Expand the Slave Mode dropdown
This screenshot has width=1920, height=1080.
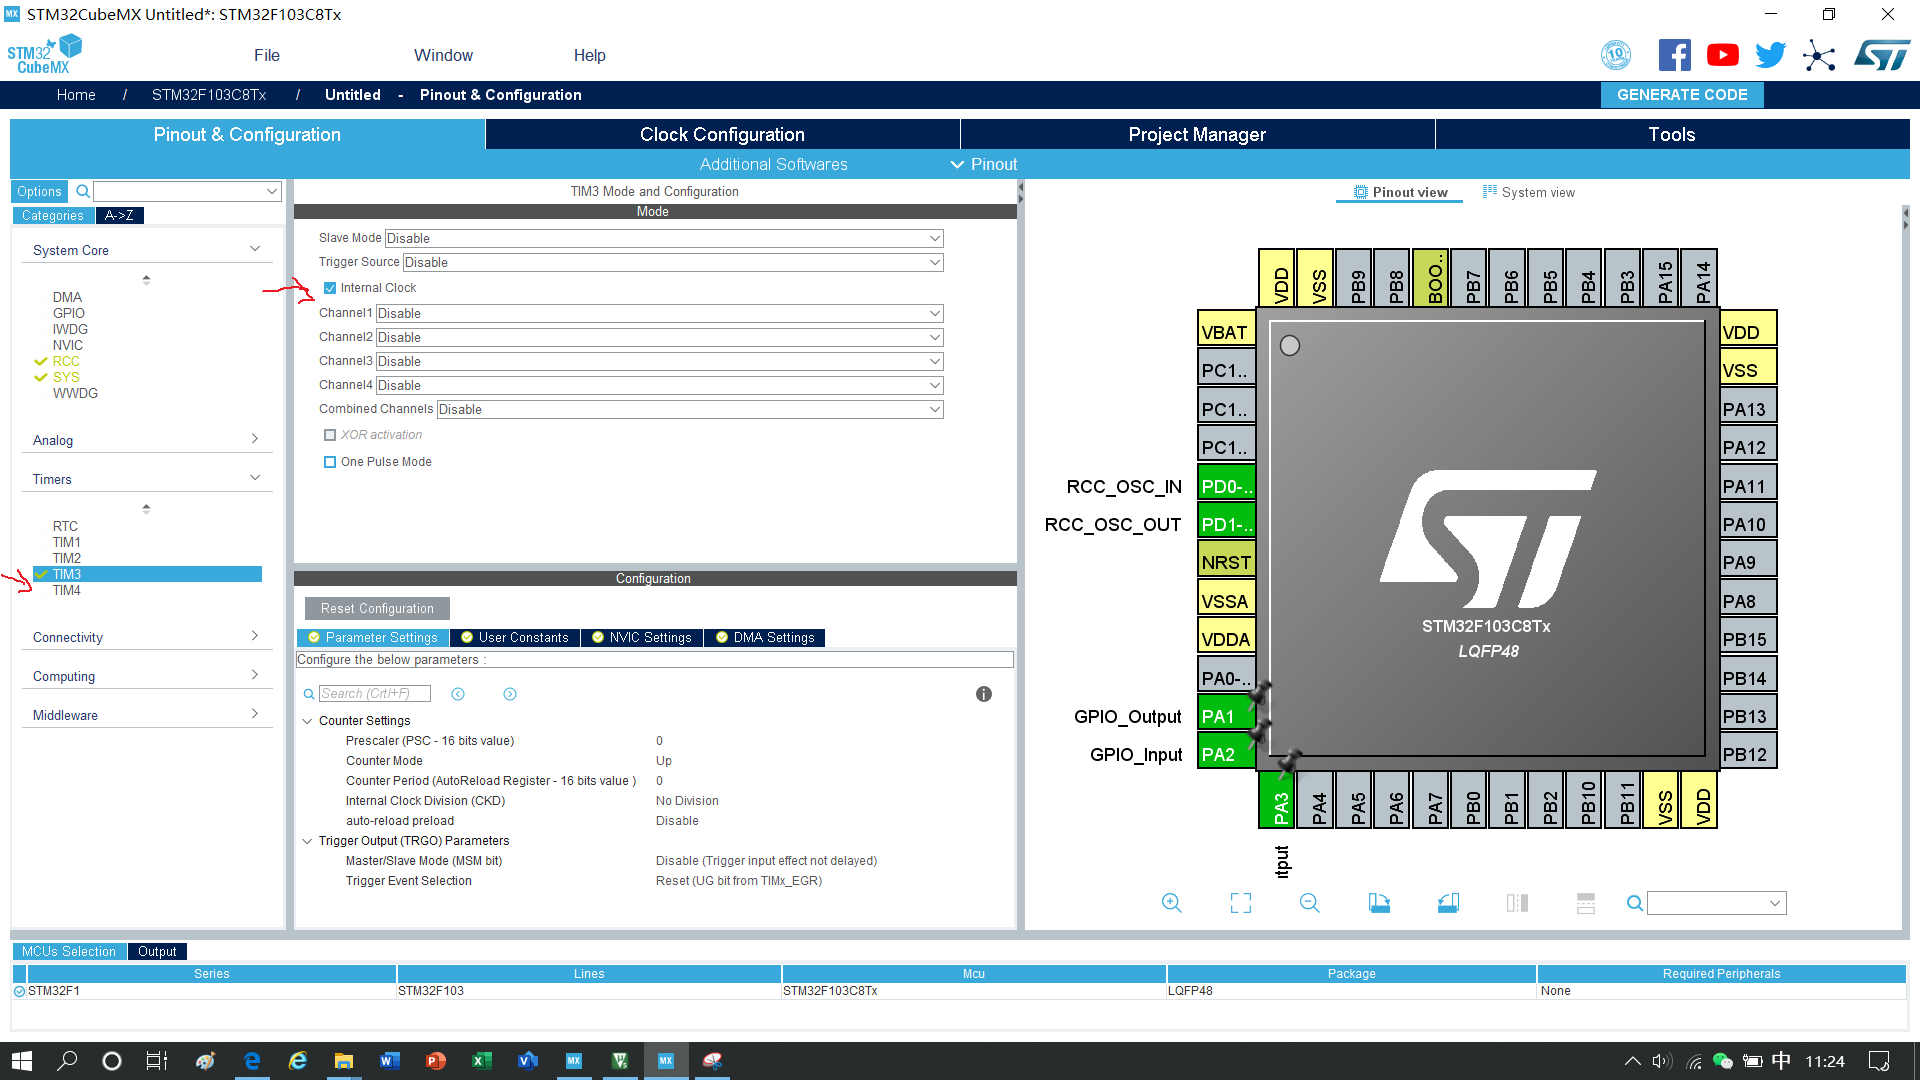click(934, 237)
